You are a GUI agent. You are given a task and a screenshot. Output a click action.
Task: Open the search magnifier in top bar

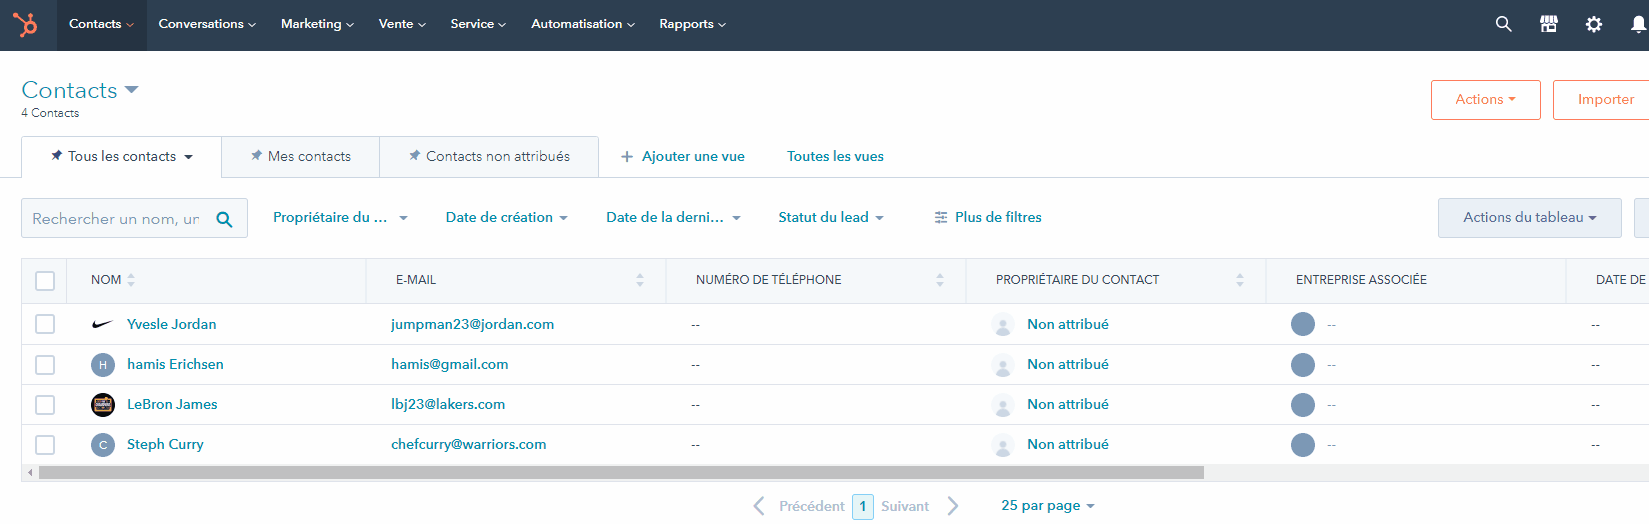[1503, 24]
